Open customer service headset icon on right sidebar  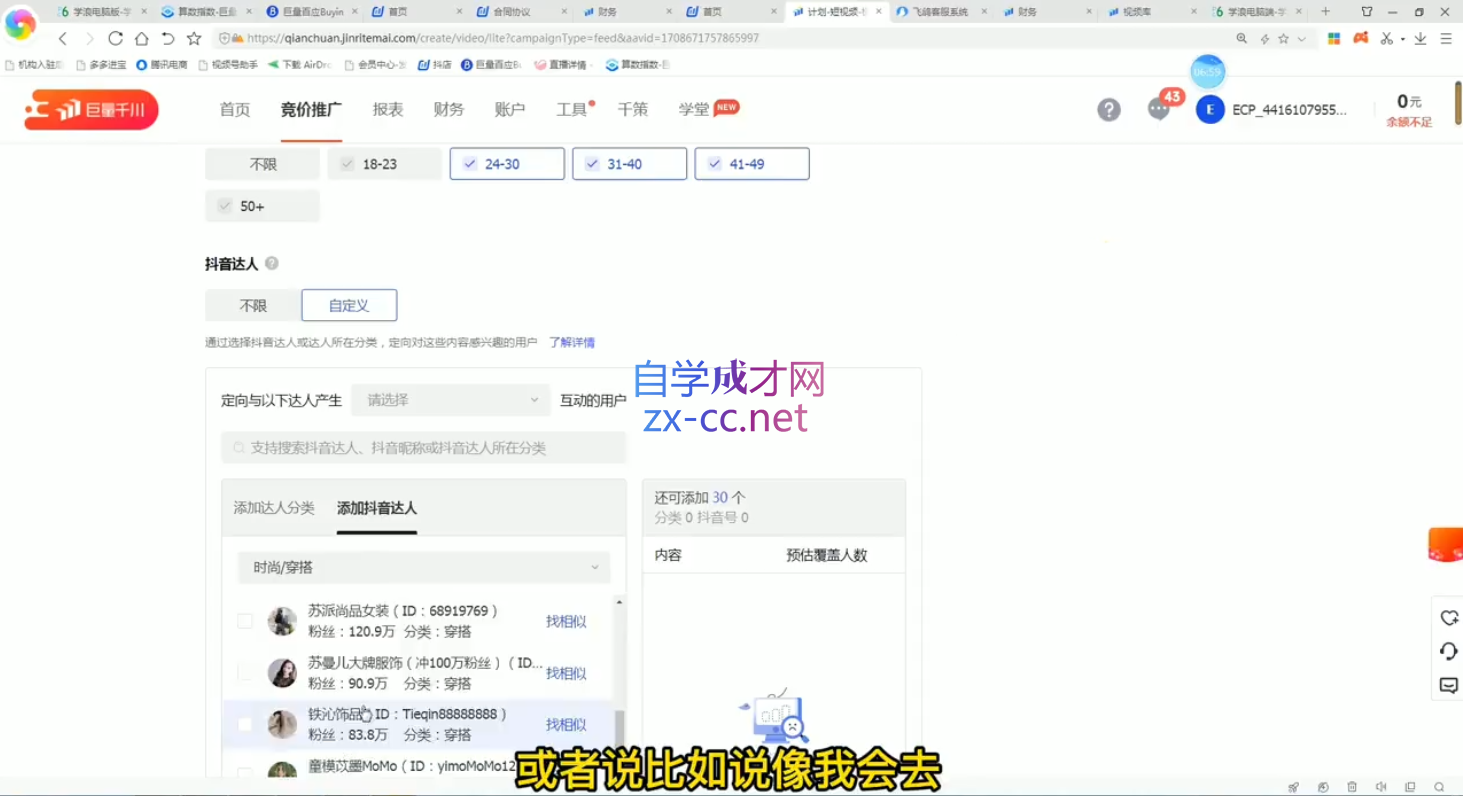point(1448,652)
